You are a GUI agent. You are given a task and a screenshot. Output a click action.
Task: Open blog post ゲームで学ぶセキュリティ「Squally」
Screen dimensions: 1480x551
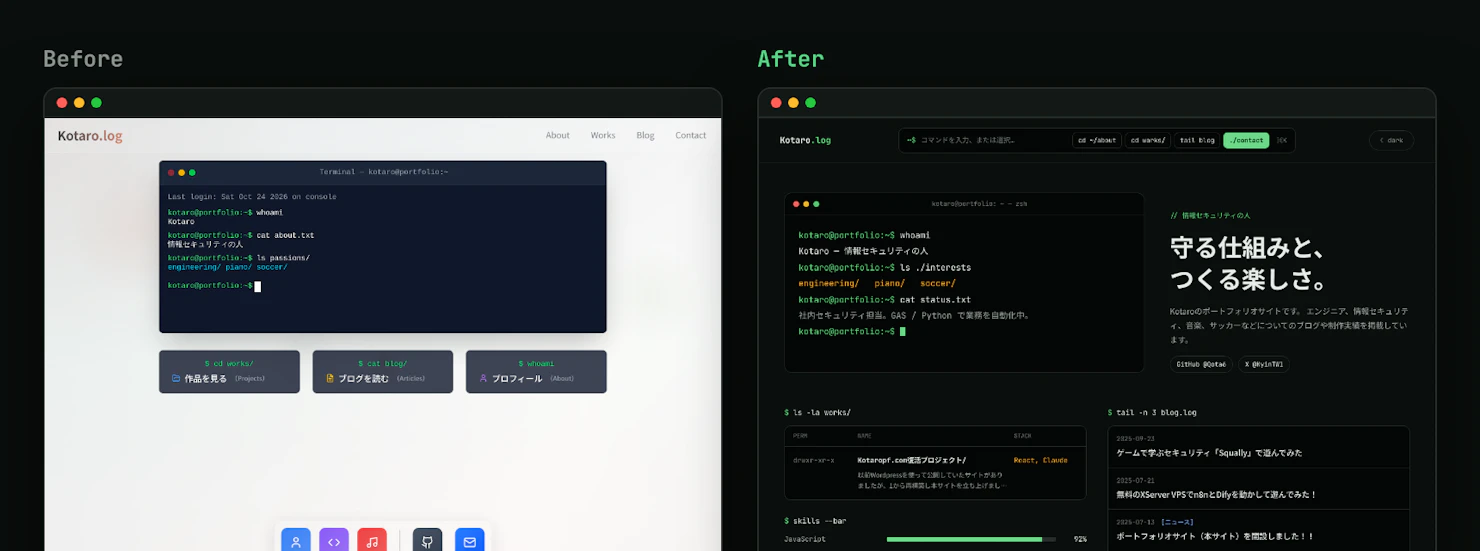click(x=1259, y=446)
